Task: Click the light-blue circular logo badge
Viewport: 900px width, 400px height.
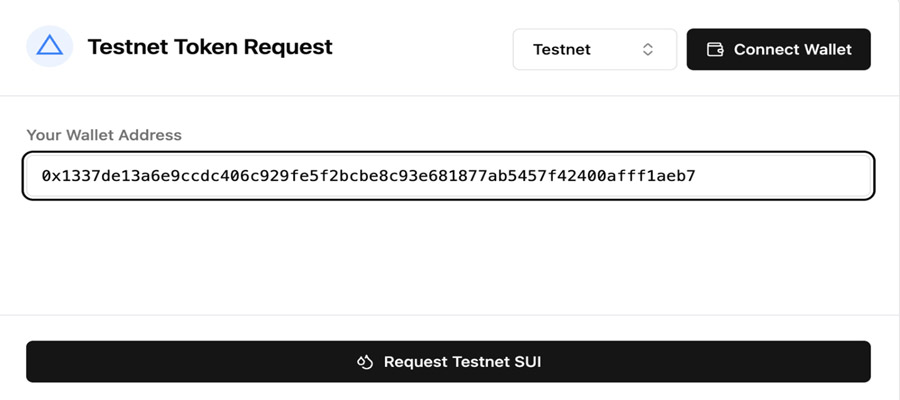Action: point(49,46)
